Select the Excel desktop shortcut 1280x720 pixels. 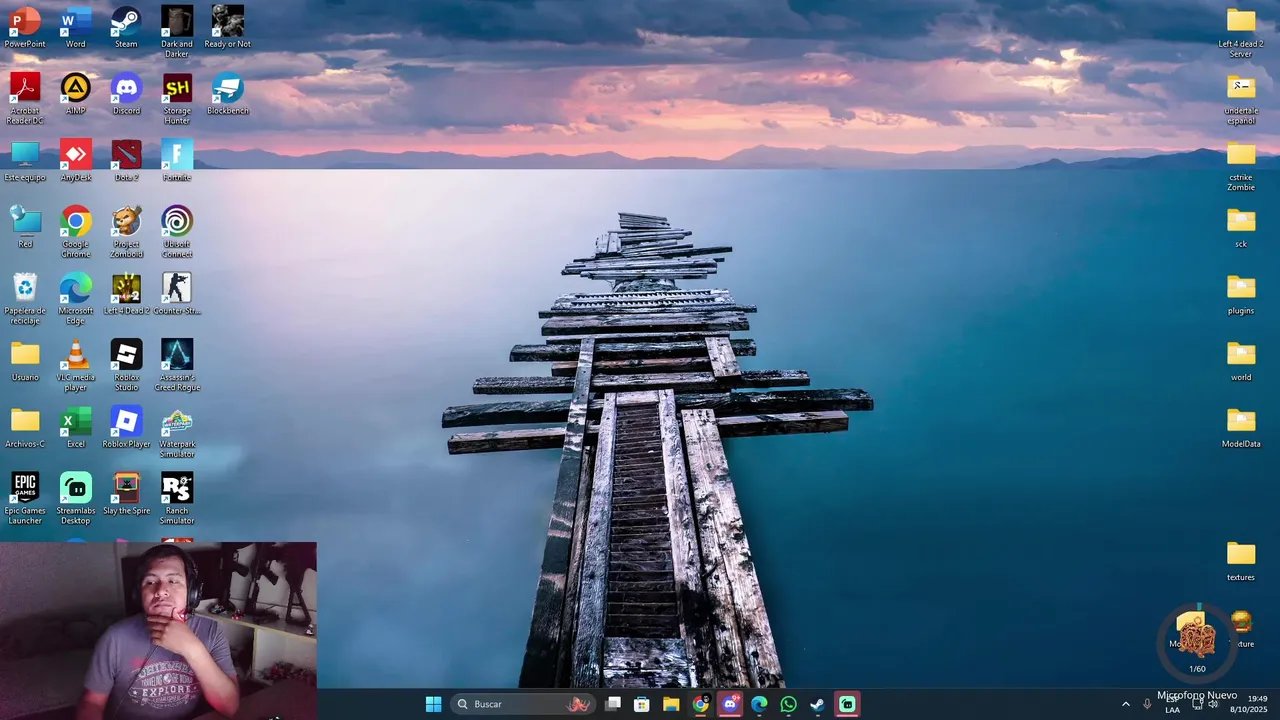tap(76, 428)
